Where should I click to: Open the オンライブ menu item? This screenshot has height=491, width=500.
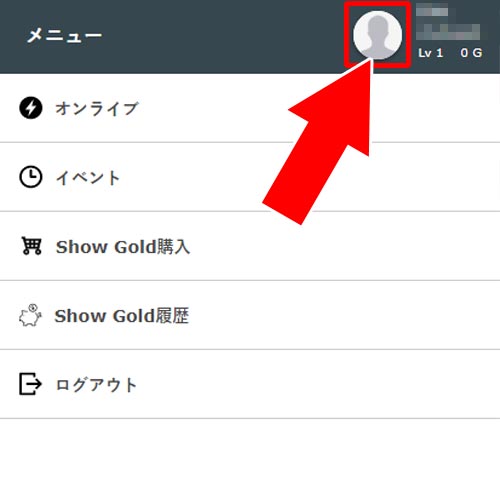click(250, 108)
